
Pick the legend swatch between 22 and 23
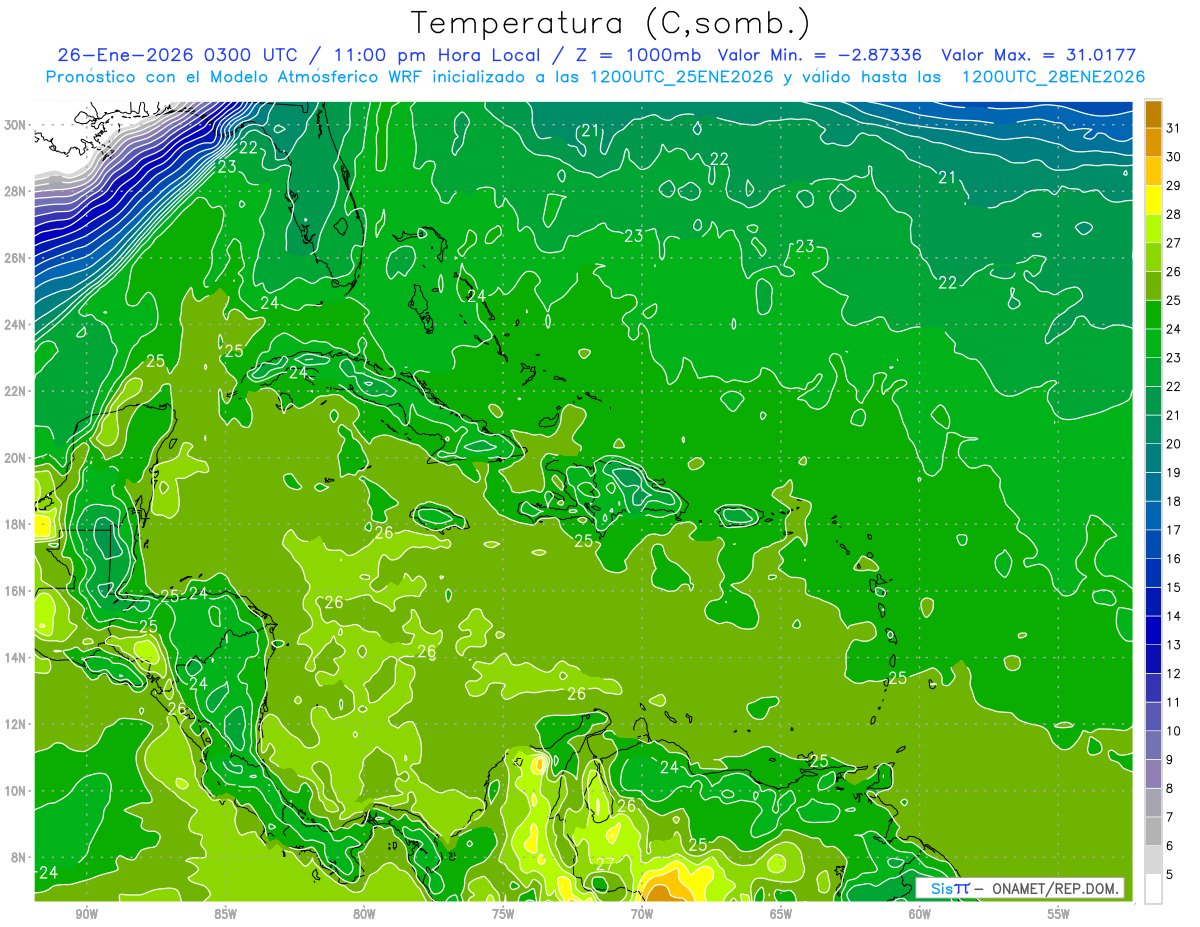[x=1153, y=372]
